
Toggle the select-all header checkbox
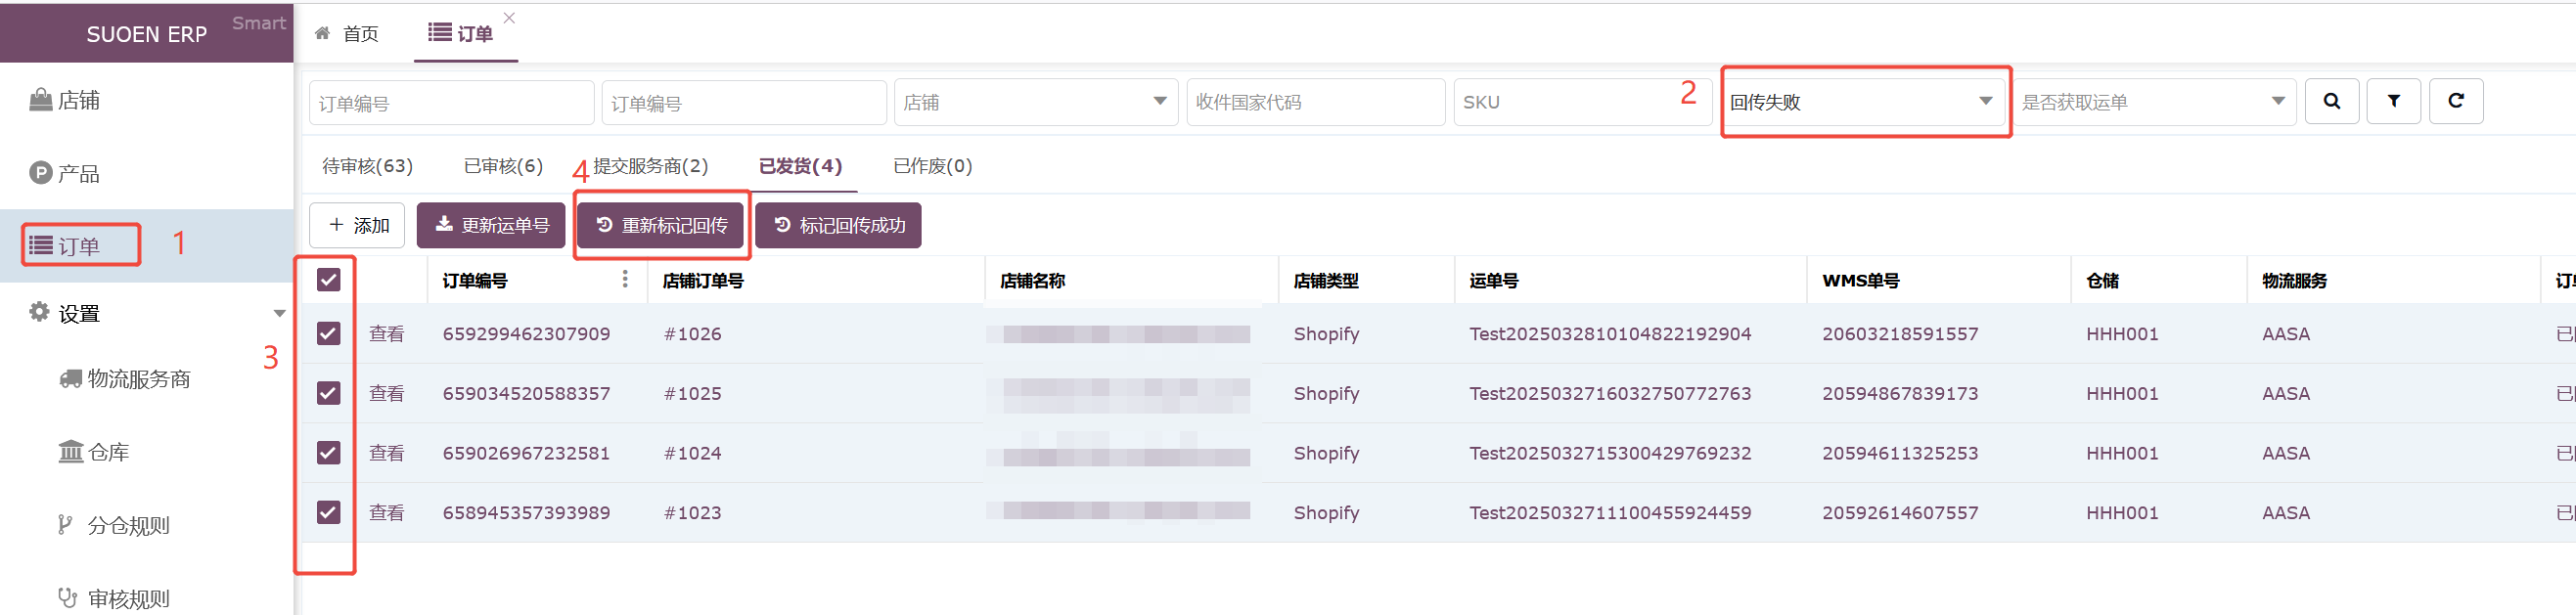(x=328, y=279)
